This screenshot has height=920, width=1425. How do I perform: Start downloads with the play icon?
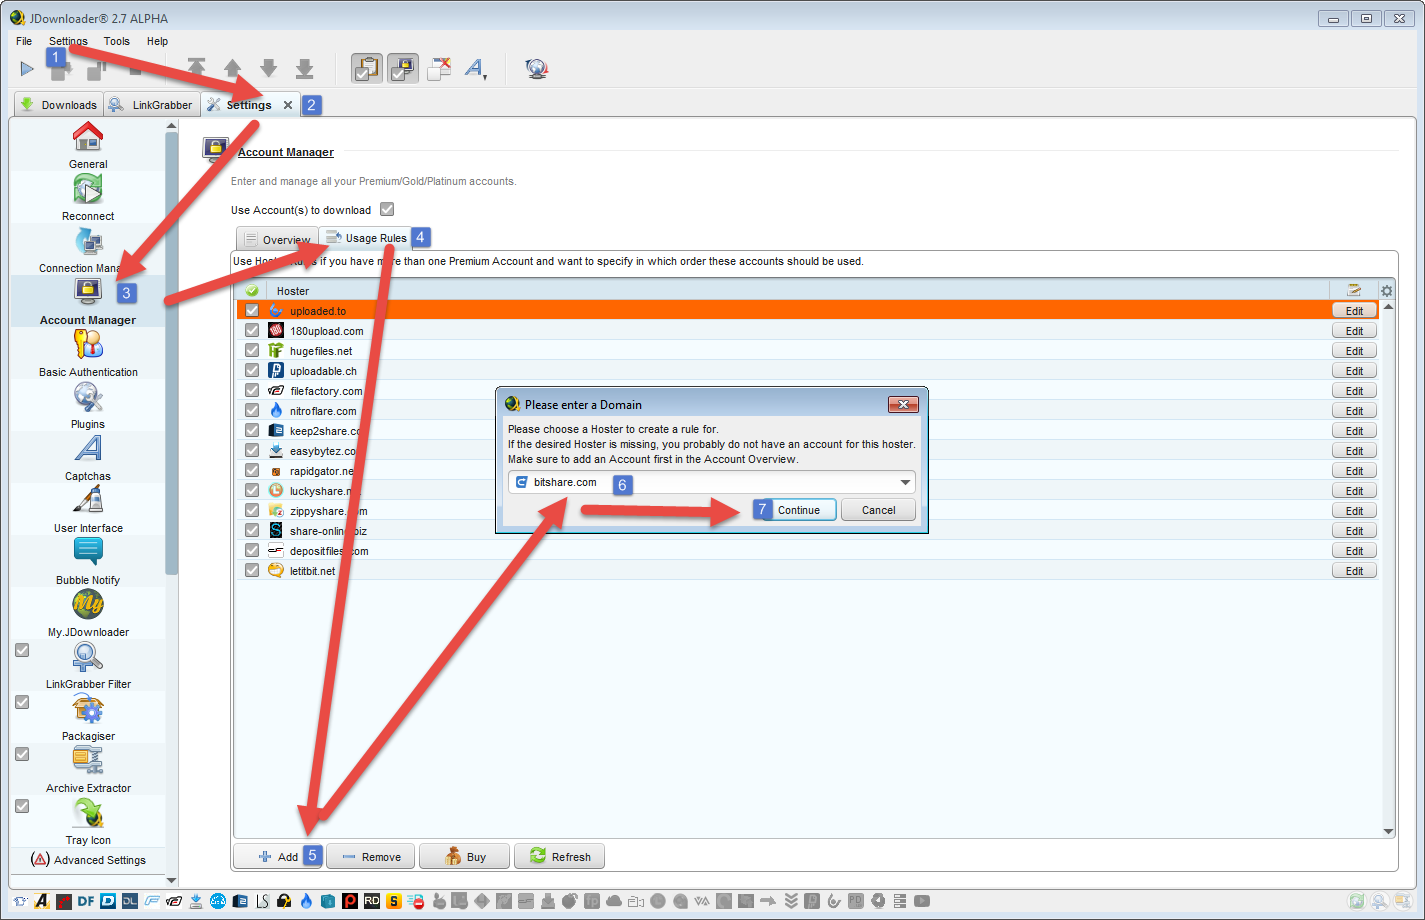pos(27,69)
